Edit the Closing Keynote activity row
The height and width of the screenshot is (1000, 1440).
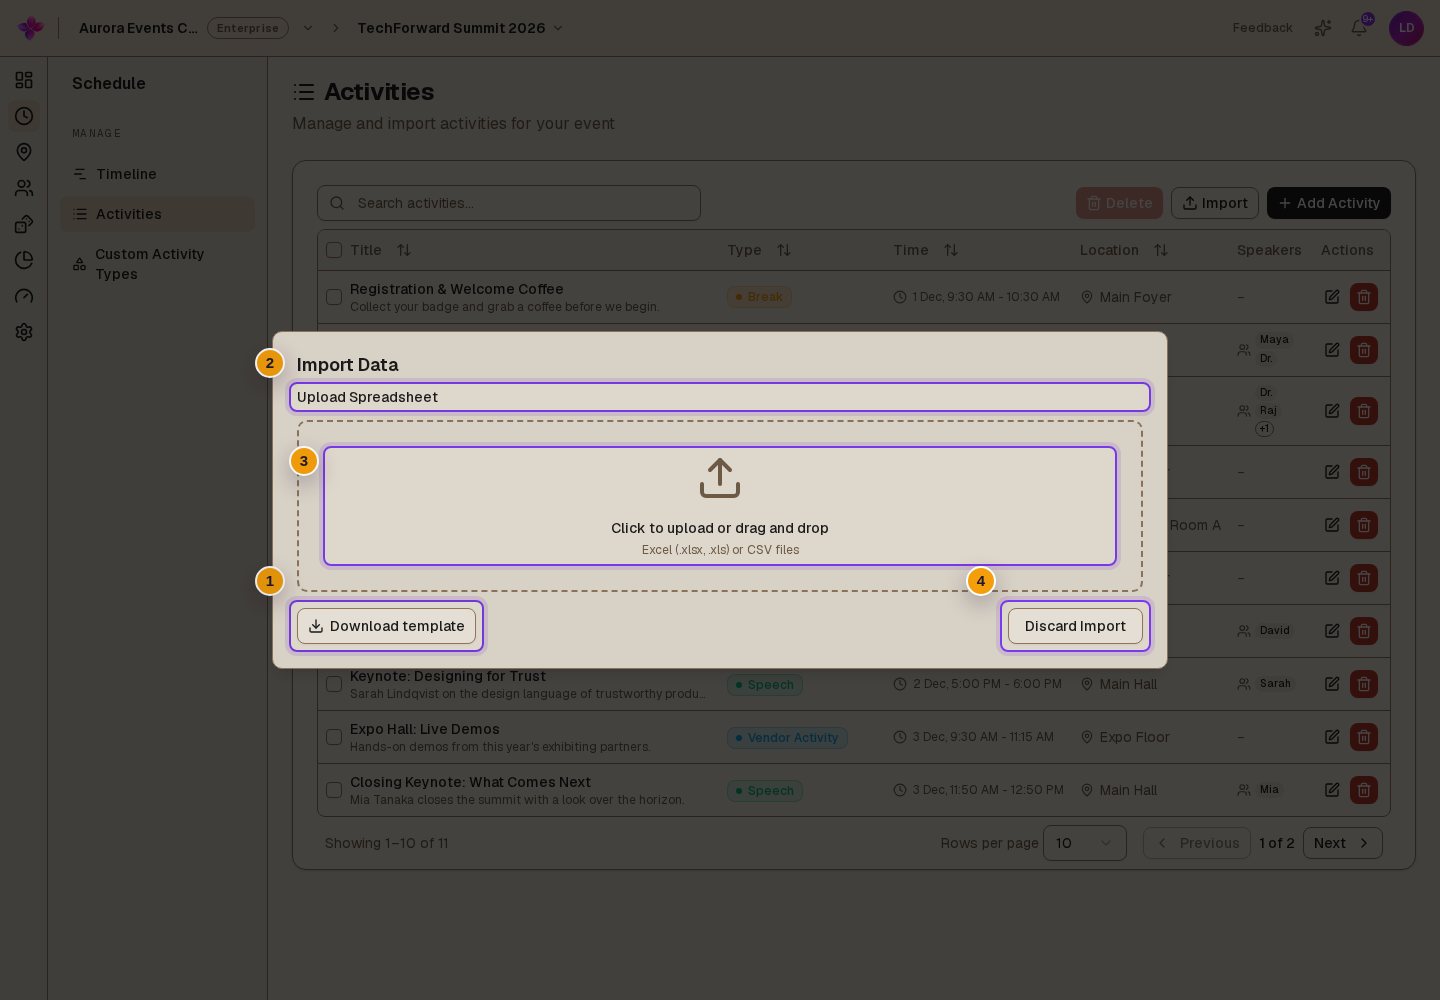tap(1332, 790)
